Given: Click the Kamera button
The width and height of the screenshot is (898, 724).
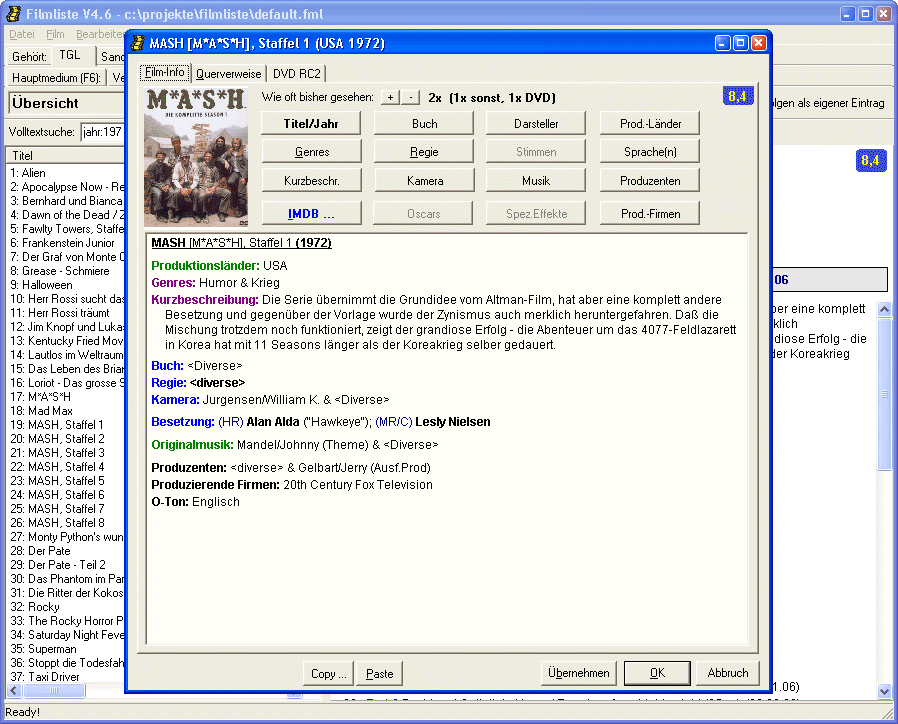Looking at the screenshot, I should pyautogui.click(x=424, y=180).
